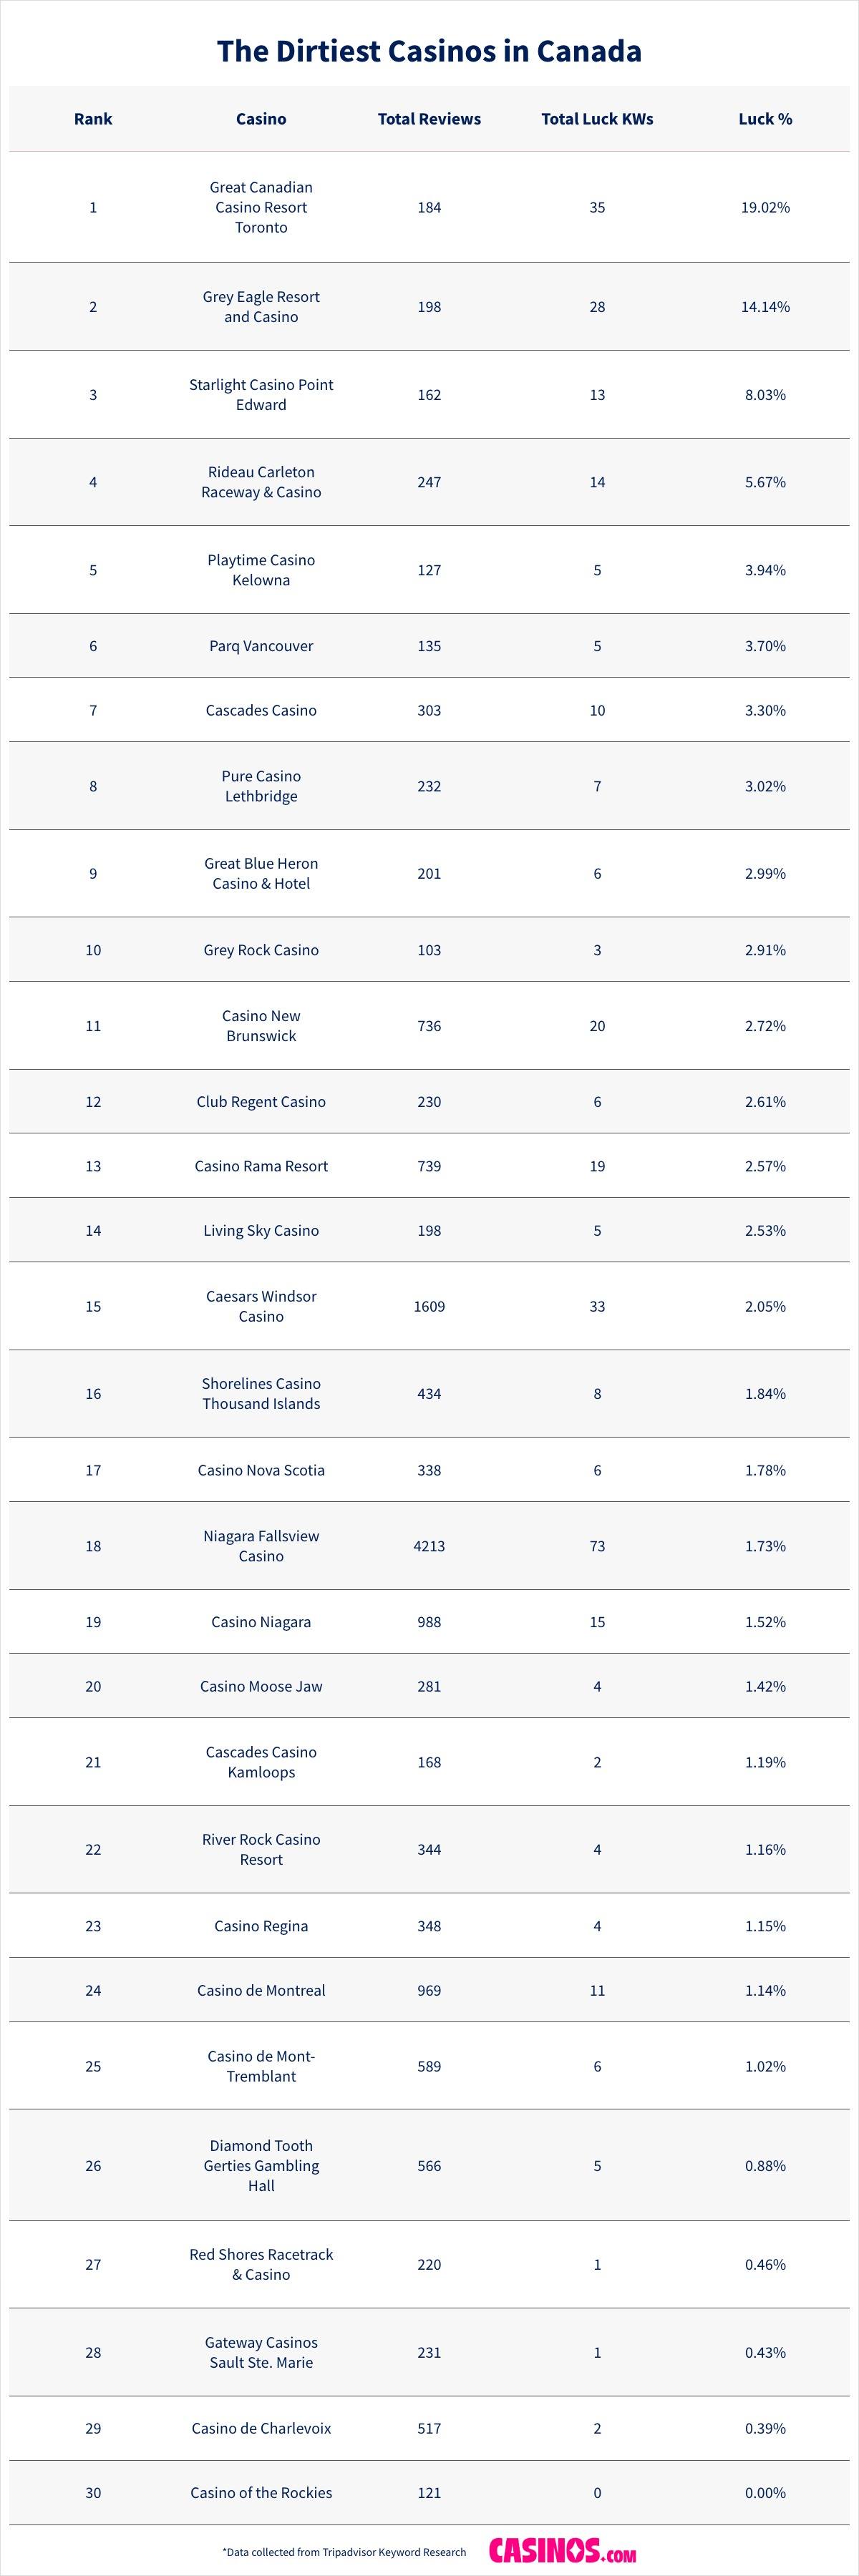
Task: Select Great Canadian Casino Resort Toronto
Action: 261,207
